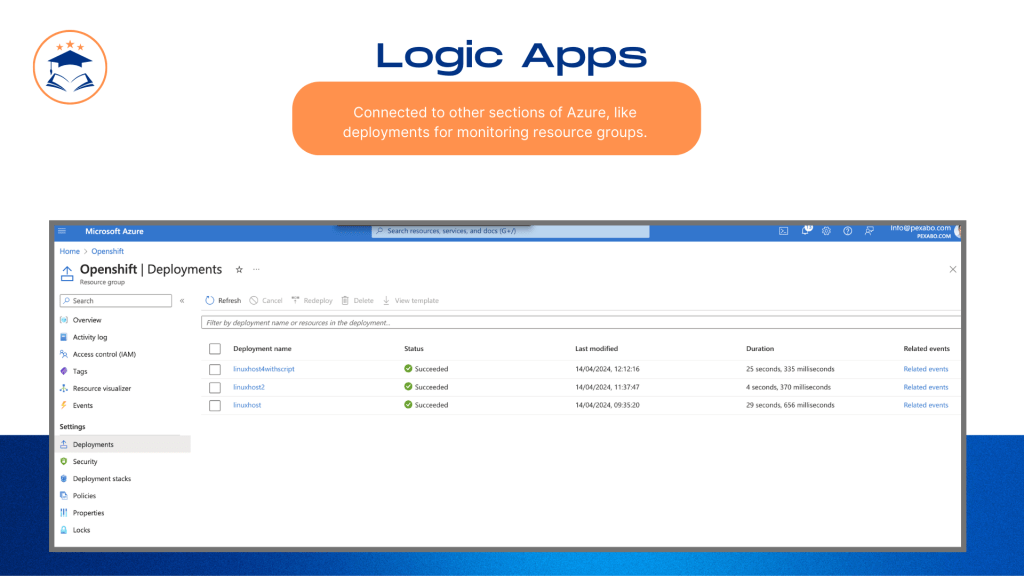The width and height of the screenshot is (1024, 576).
Task: Pin Openshift Deployments with the star icon
Action: pos(239,270)
